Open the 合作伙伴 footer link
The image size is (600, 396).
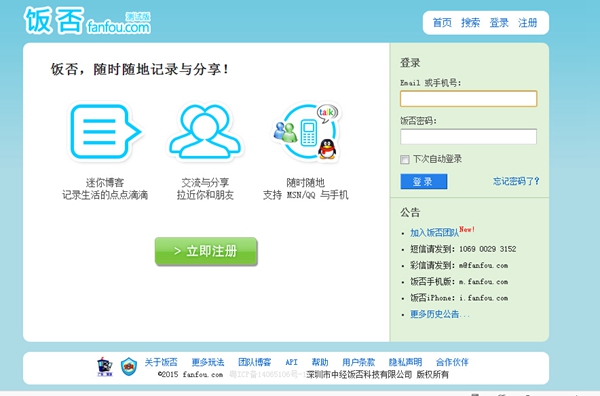click(x=452, y=362)
